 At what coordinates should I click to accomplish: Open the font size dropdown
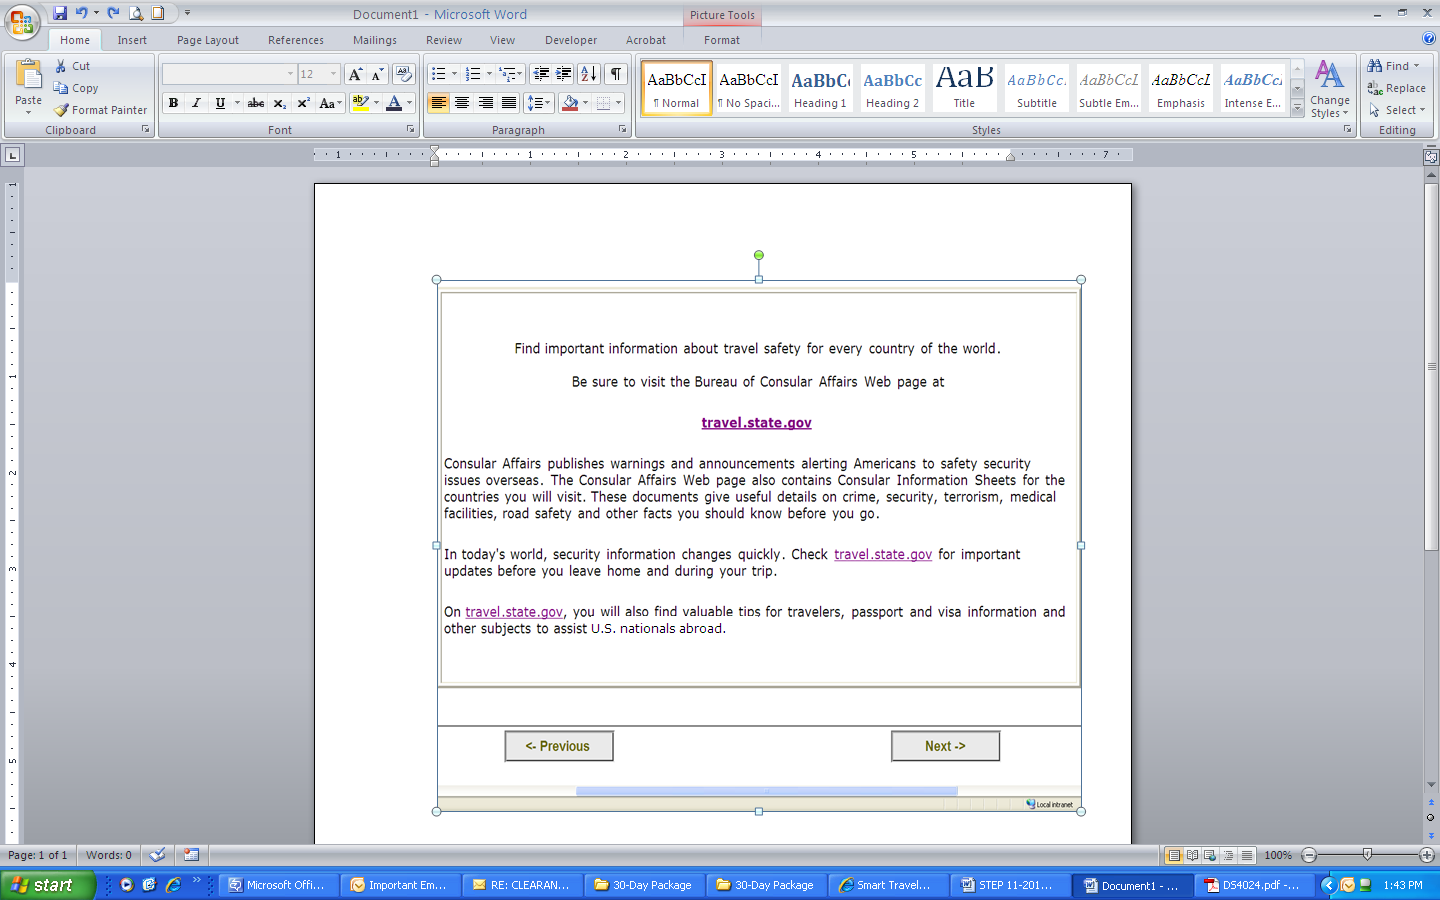click(x=334, y=74)
